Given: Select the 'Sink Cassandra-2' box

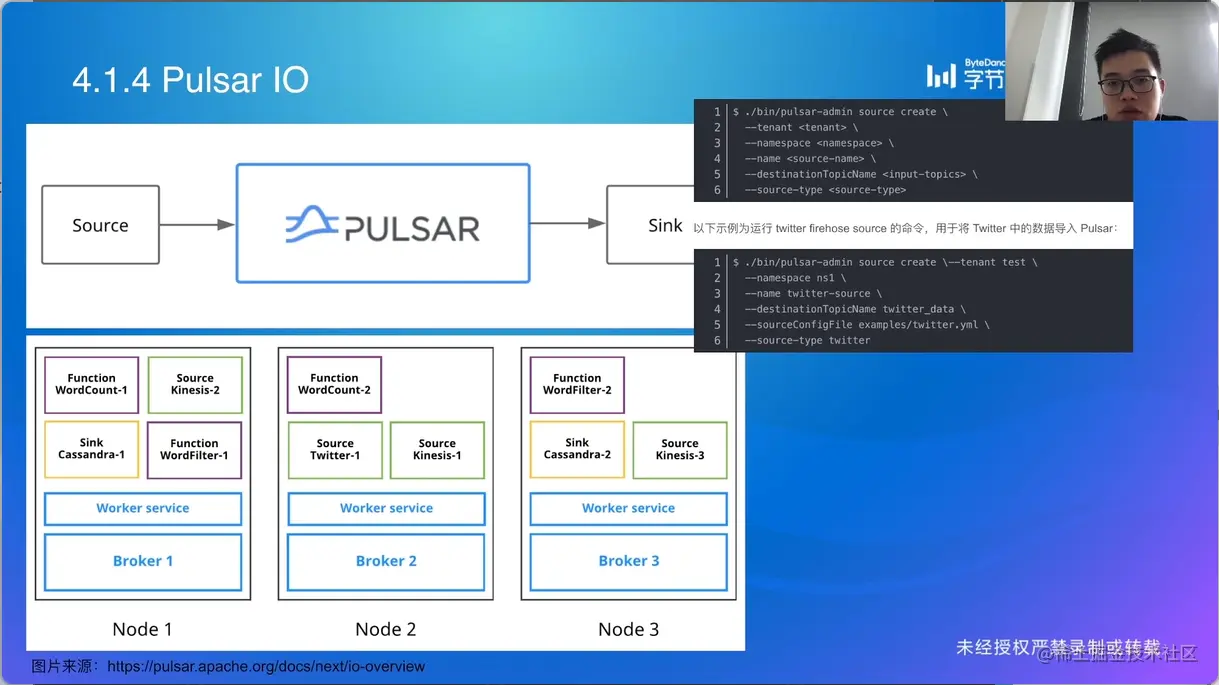Looking at the screenshot, I should tap(577, 449).
